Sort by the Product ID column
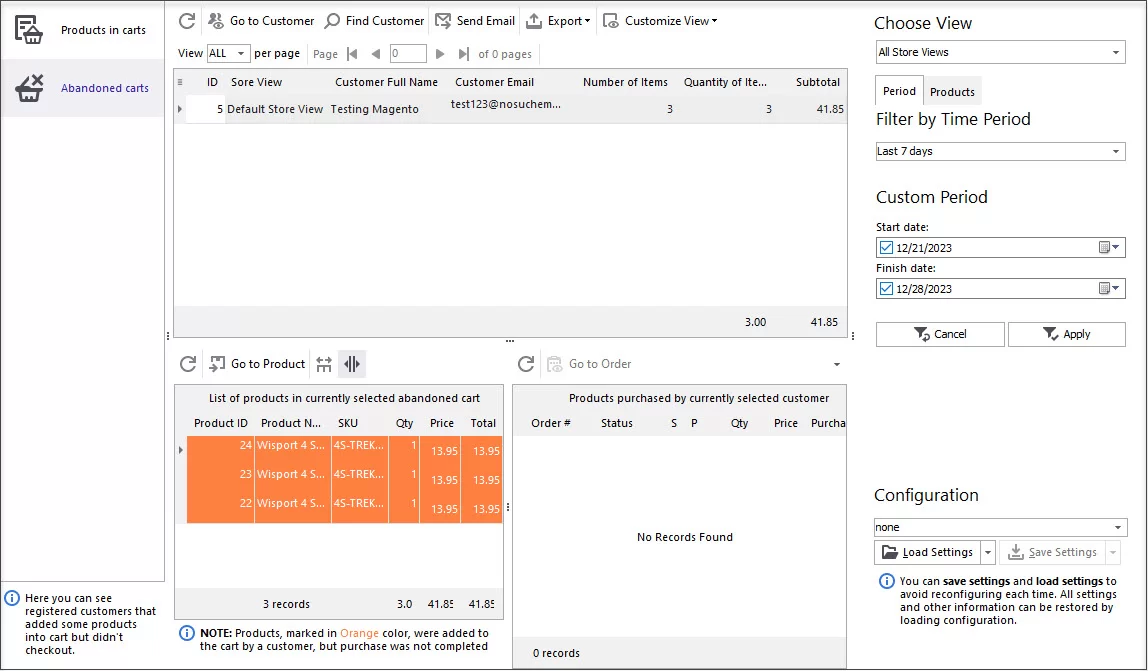The width and height of the screenshot is (1148, 671). 220,423
